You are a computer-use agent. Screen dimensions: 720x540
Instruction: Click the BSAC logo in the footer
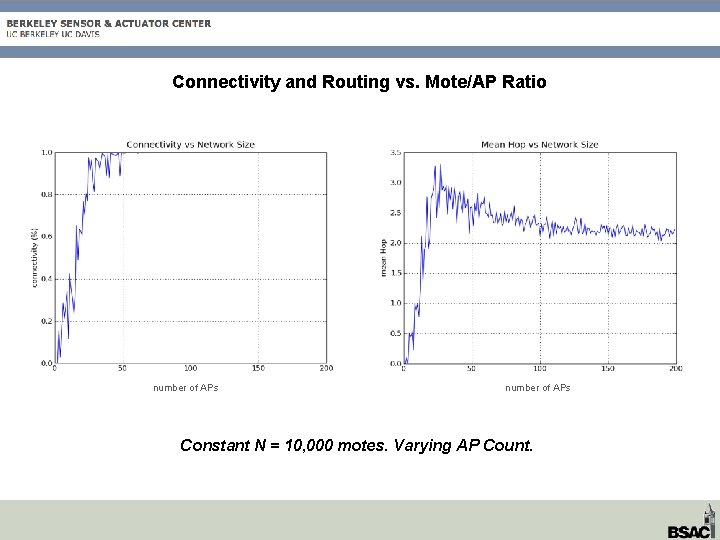(x=692, y=523)
